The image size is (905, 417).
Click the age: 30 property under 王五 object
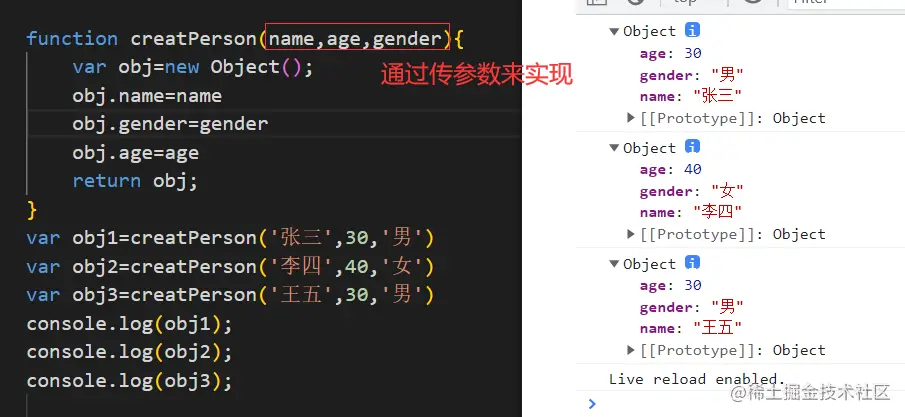tap(671, 285)
